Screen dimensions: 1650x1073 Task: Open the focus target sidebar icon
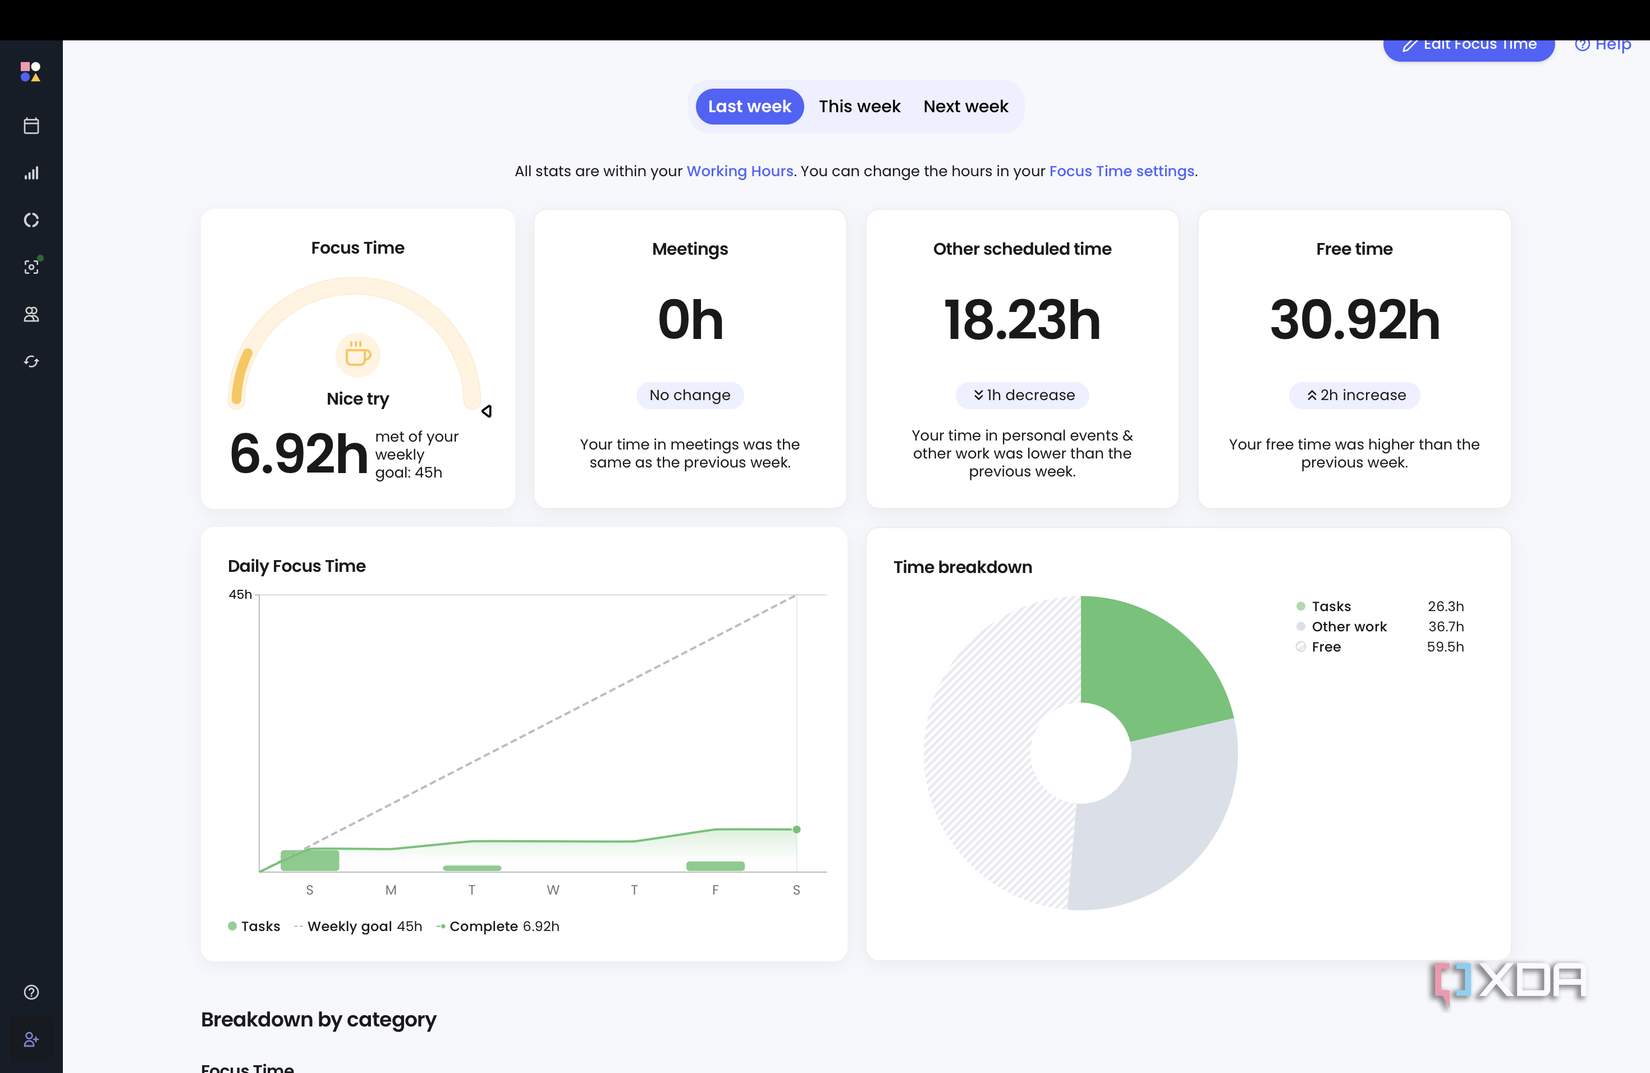tap(31, 267)
